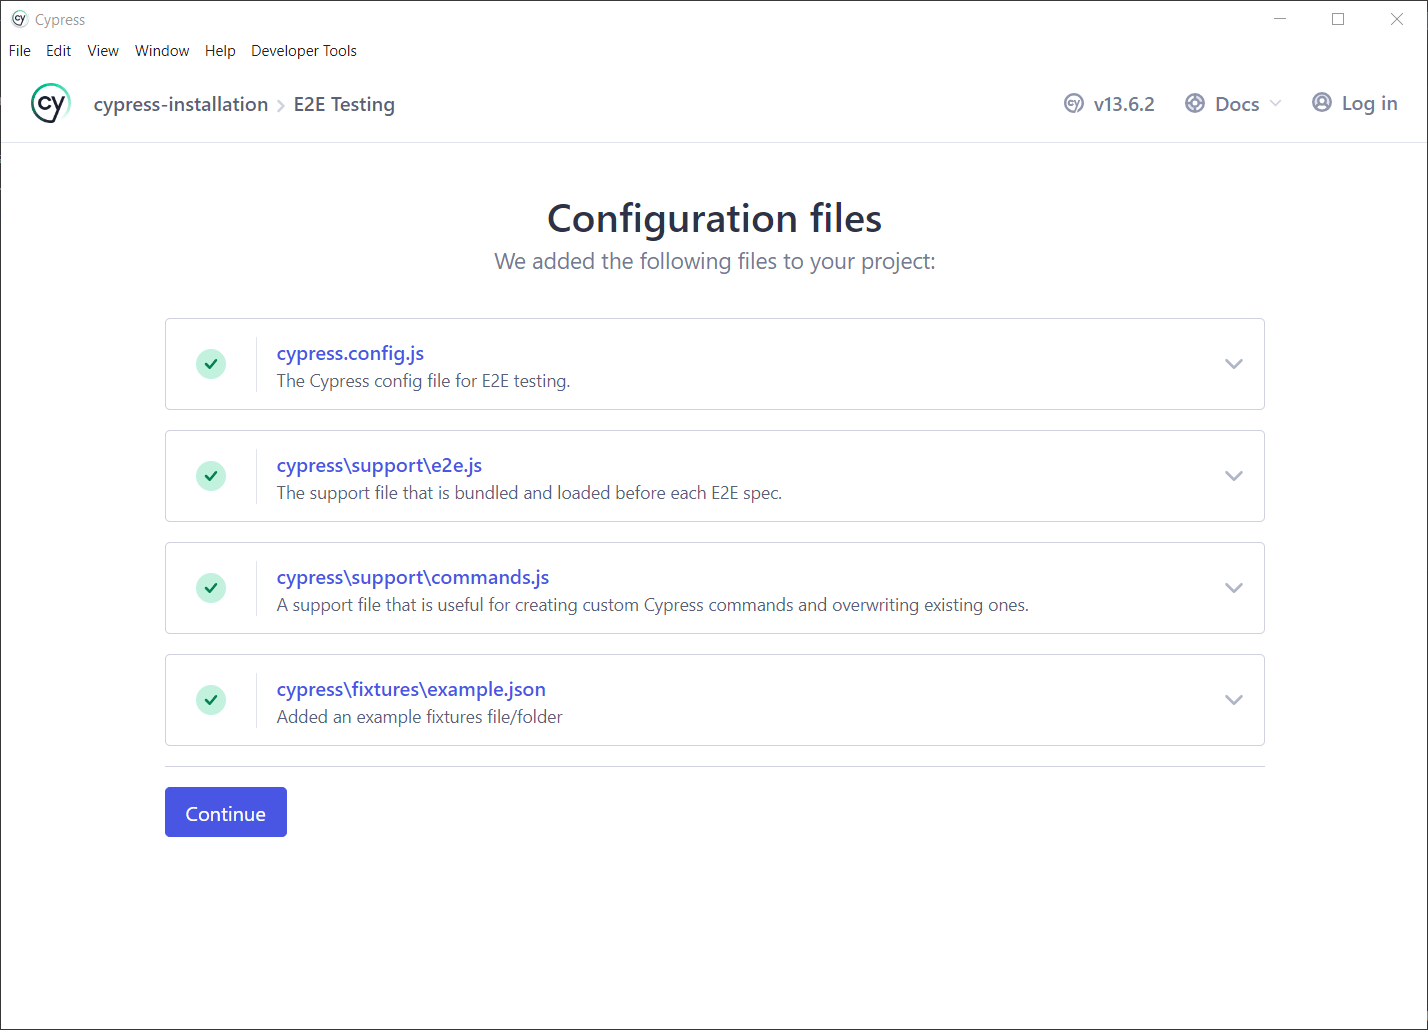The width and height of the screenshot is (1428, 1030).
Task: Click the Docs lifebuoy icon
Action: (1194, 104)
